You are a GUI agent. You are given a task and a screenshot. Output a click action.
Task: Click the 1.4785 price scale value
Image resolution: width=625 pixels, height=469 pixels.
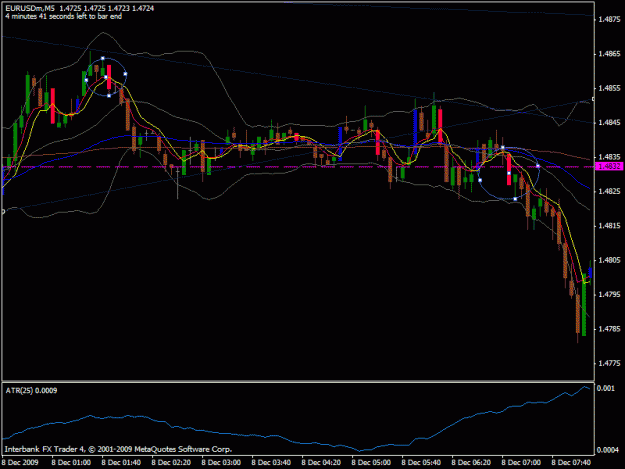(x=609, y=329)
